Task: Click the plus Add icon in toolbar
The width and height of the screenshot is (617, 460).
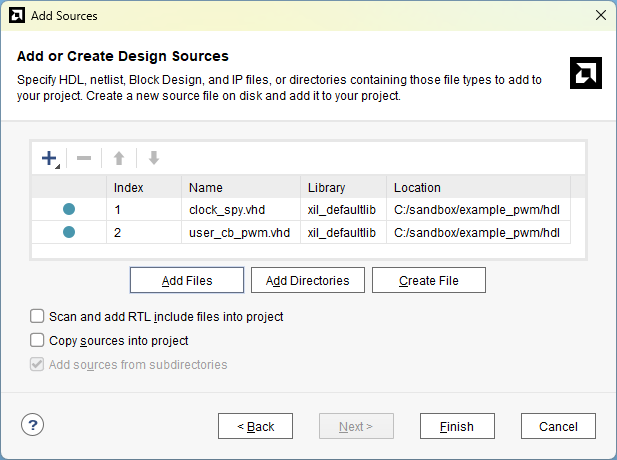Action: tap(49, 158)
